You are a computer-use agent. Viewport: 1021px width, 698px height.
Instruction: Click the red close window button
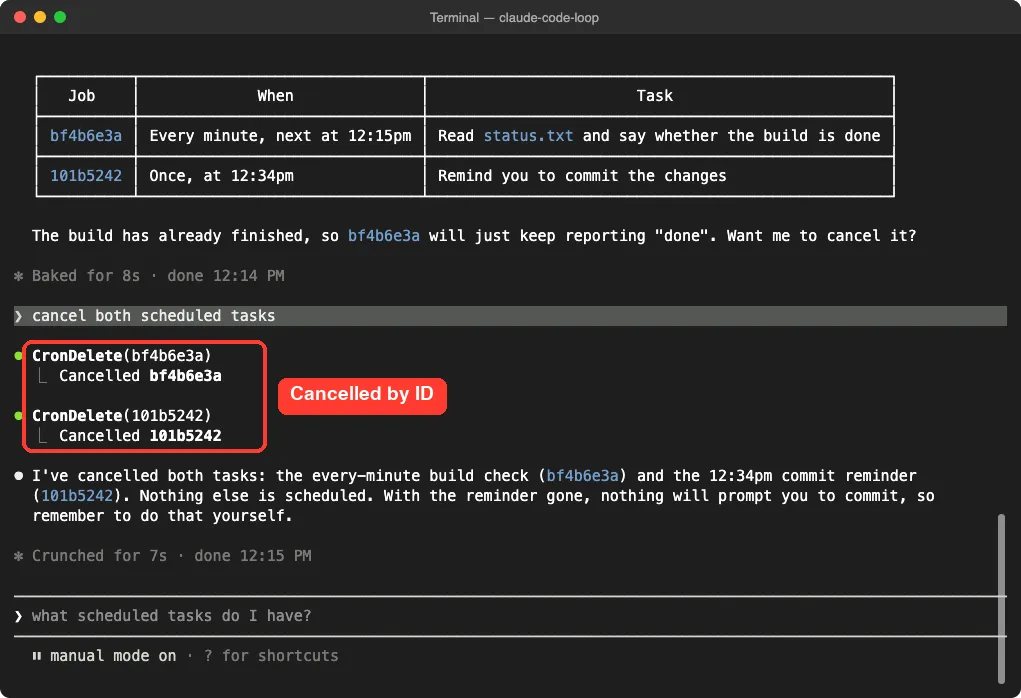click(x=20, y=17)
